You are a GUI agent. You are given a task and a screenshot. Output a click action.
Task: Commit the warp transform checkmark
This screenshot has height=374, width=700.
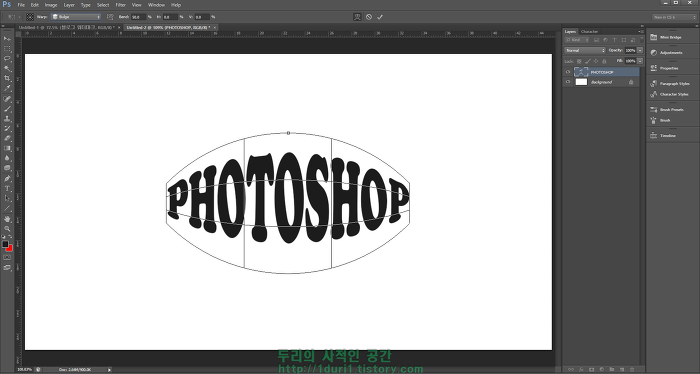(x=380, y=17)
